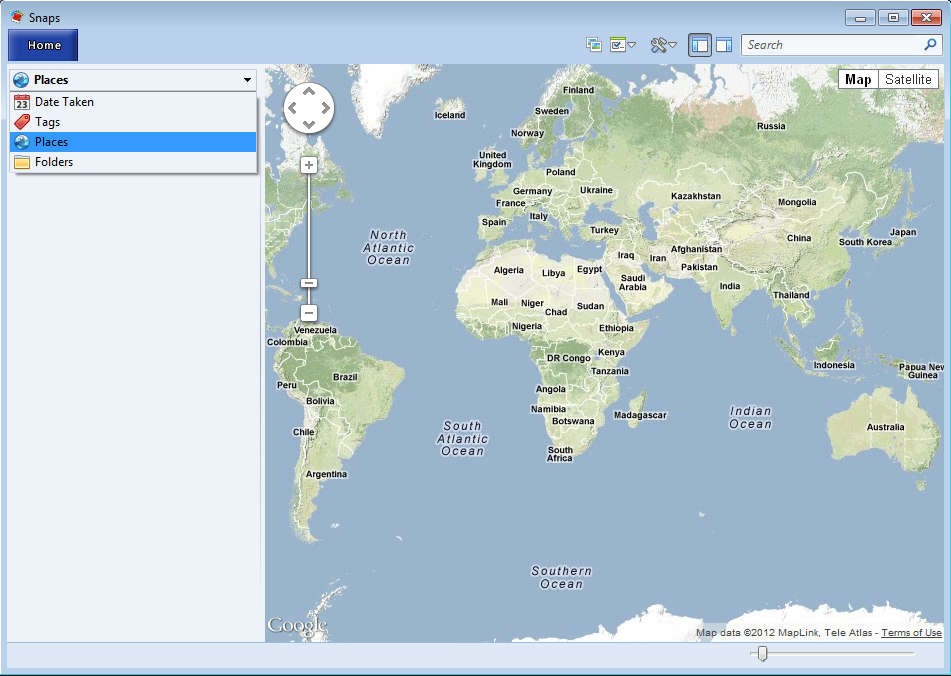Pan the map down with arrow
Image resolution: width=951 pixels, height=676 pixels.
(309, 123)
